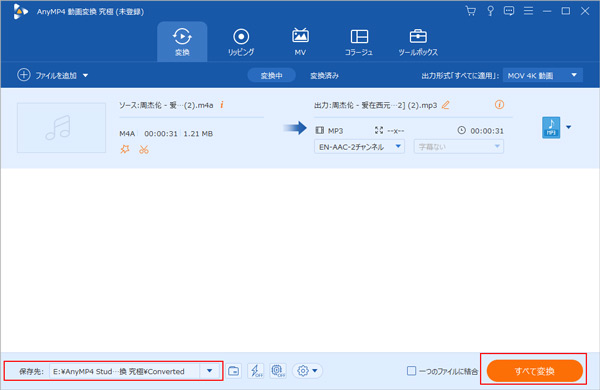Image resolution: width=600 pixels, height=390 pixels.
Task: Switch to the 変換 tab
Action: 182,42
